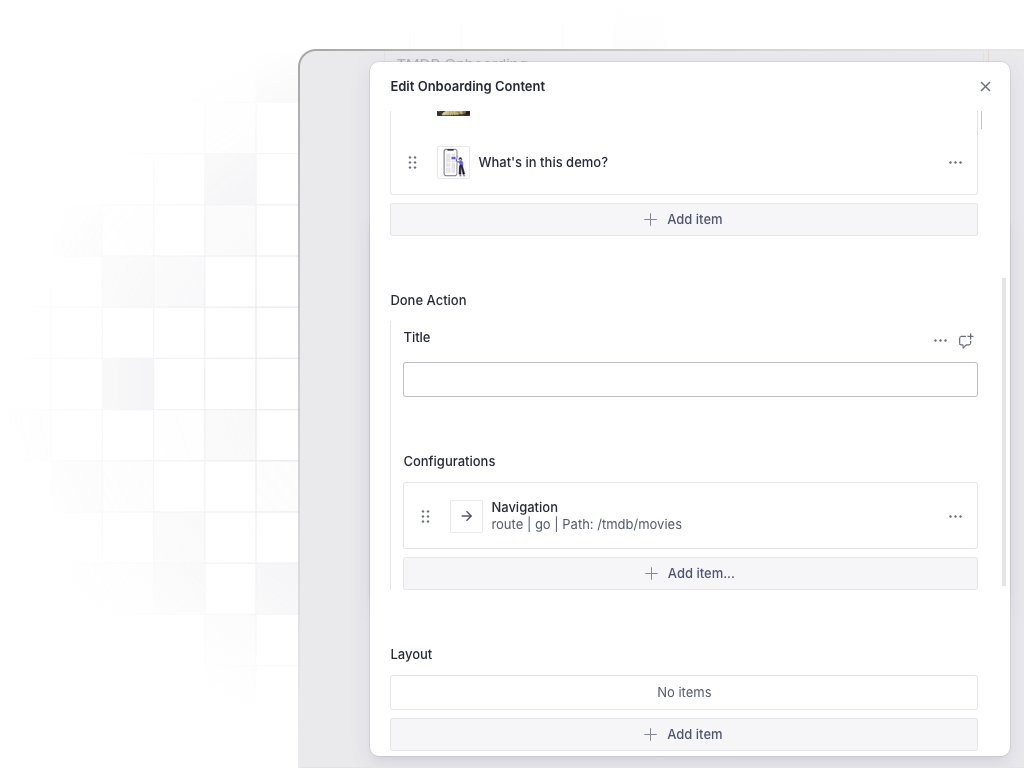
Task: Add an item to the Layout section
Action: tap(684, 734)
